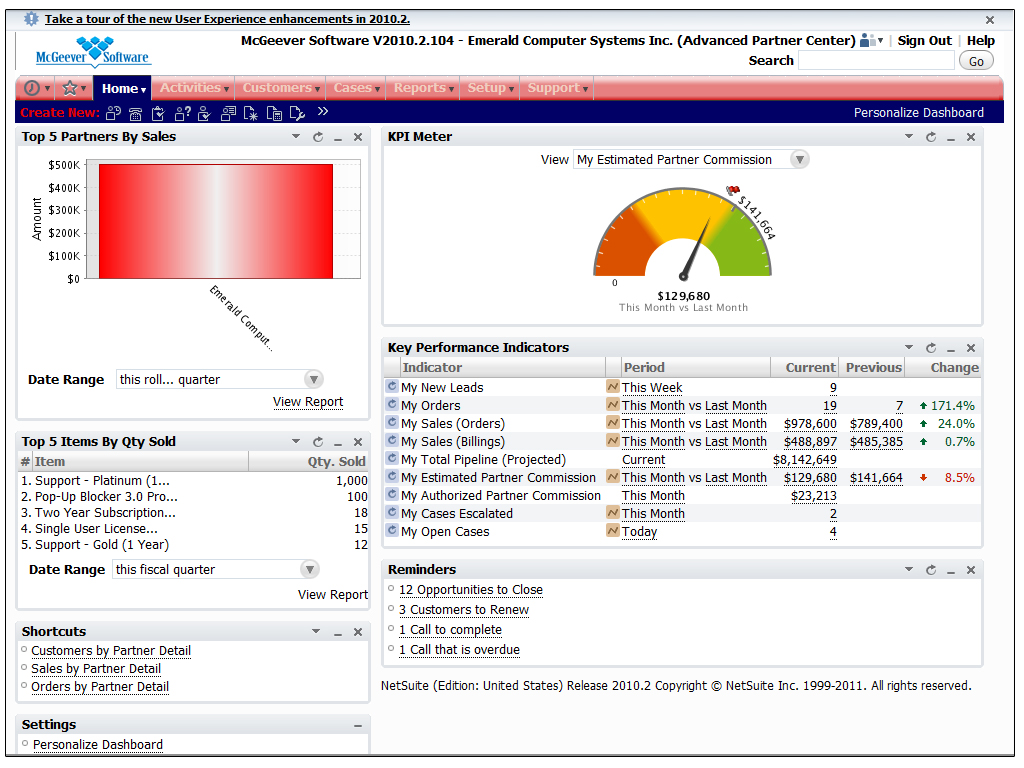Image resolution: width=1024 pixels, height=768 pixels.
Task: Show trend graph for My Cases Escalated
Action: [x=612, y=514]
